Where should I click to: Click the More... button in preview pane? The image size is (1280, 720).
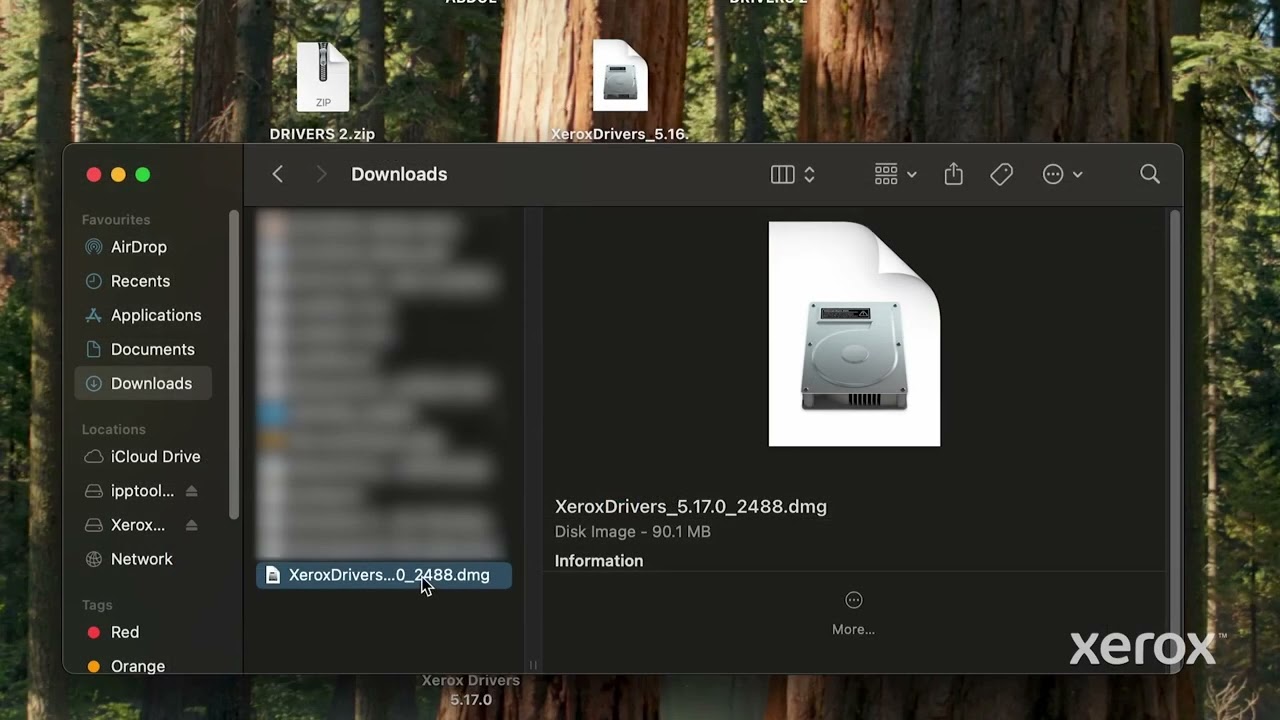point(853,613)
